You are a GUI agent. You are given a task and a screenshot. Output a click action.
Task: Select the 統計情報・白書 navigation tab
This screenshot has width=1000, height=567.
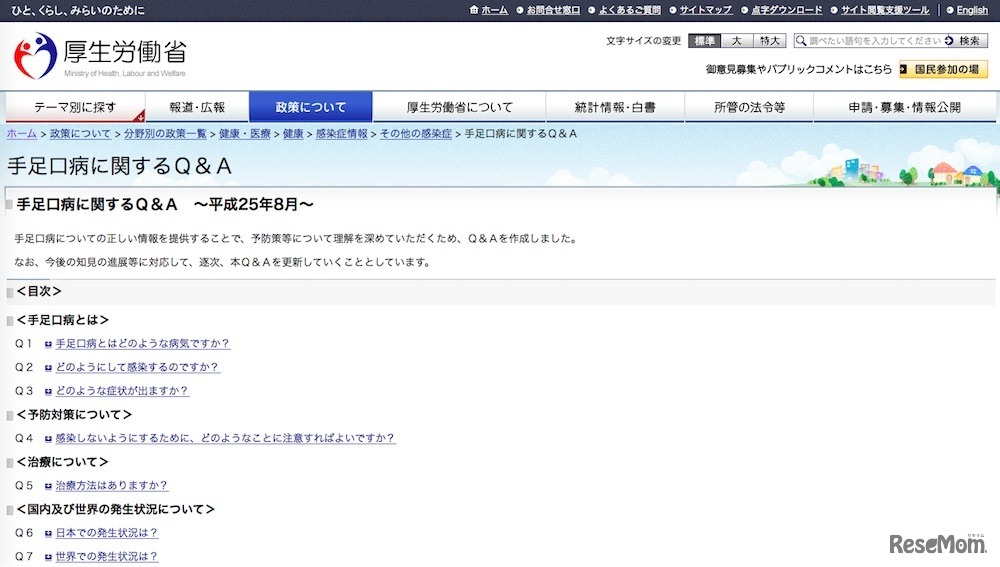pyautogui.click(x=615, y=107)
